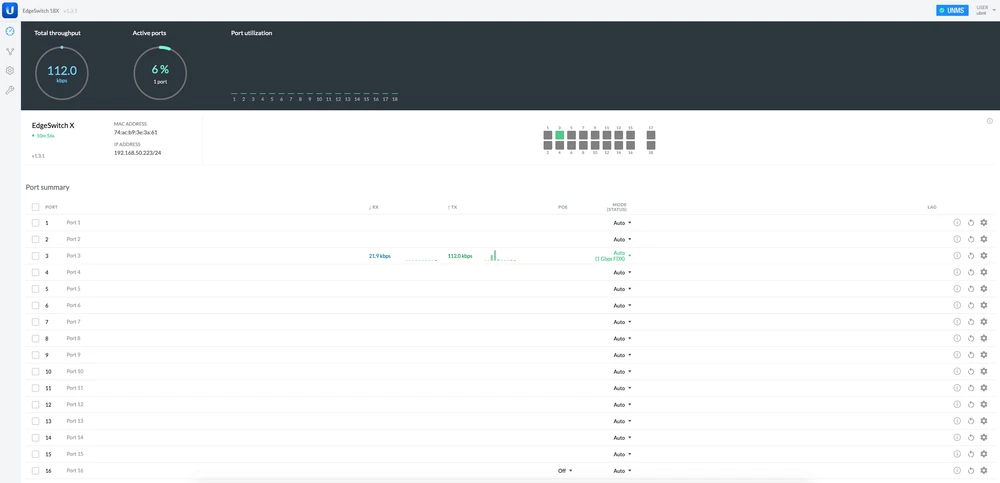The height and width of the screenshot is (483, 1000).
Task: Expand the PoE dropdown on Port 16
Action: point(565,471)
